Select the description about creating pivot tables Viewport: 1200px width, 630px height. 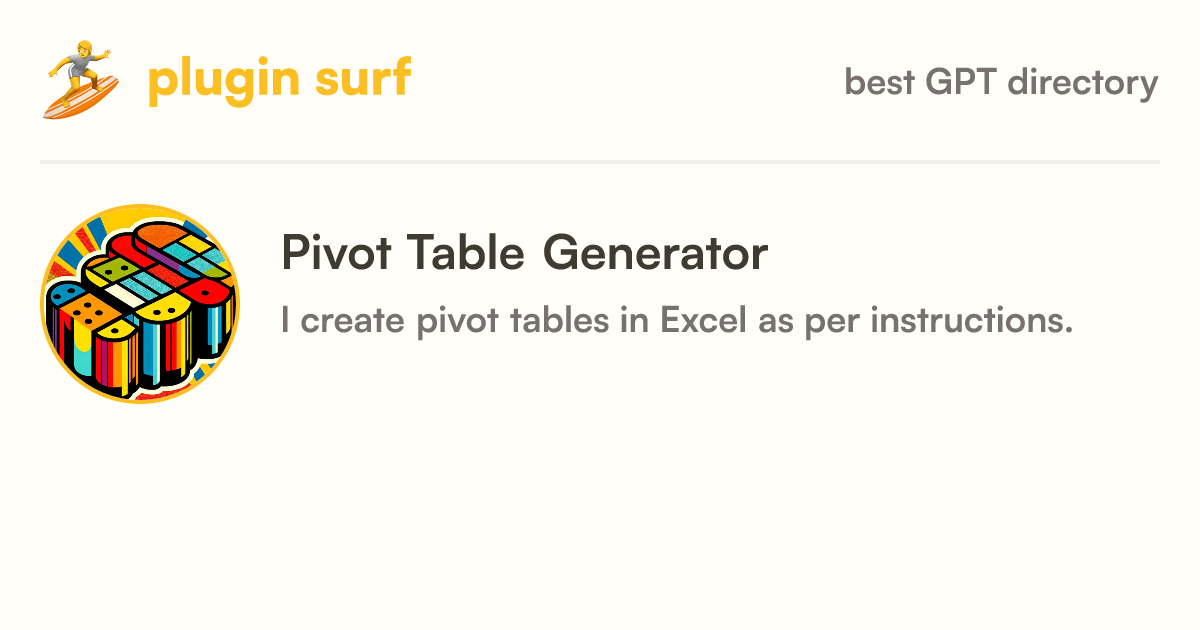[677, 322]
